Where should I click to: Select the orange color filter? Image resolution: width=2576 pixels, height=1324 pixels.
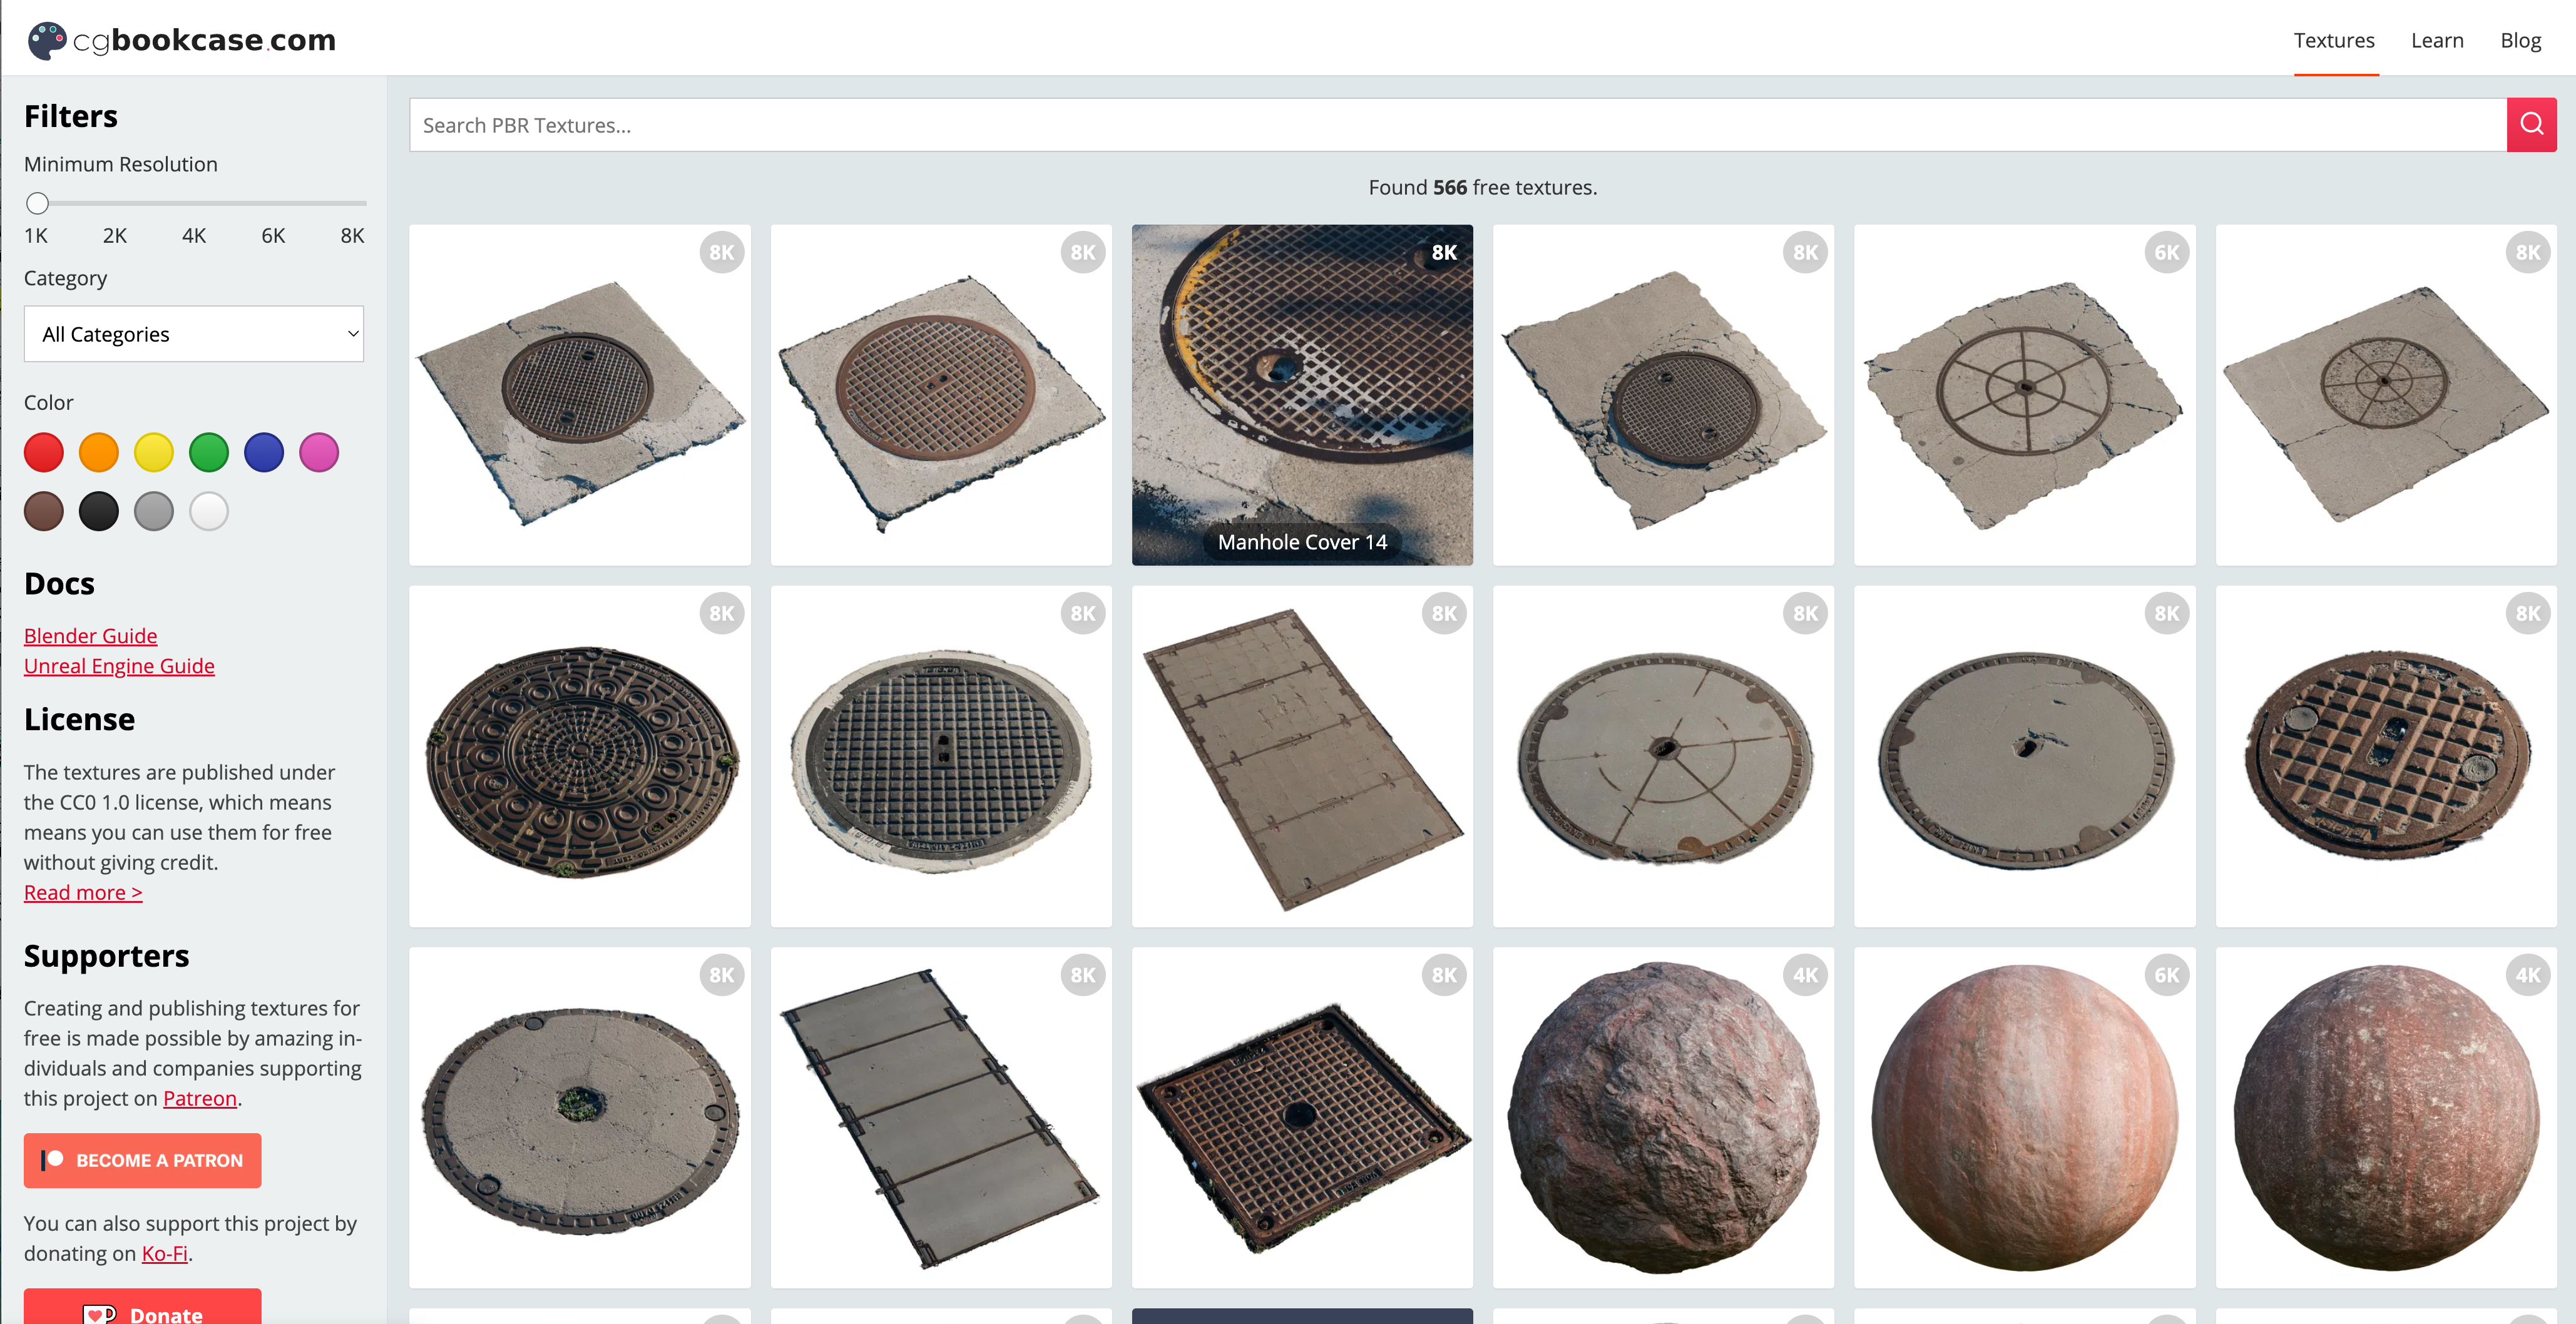coord(99,453)
